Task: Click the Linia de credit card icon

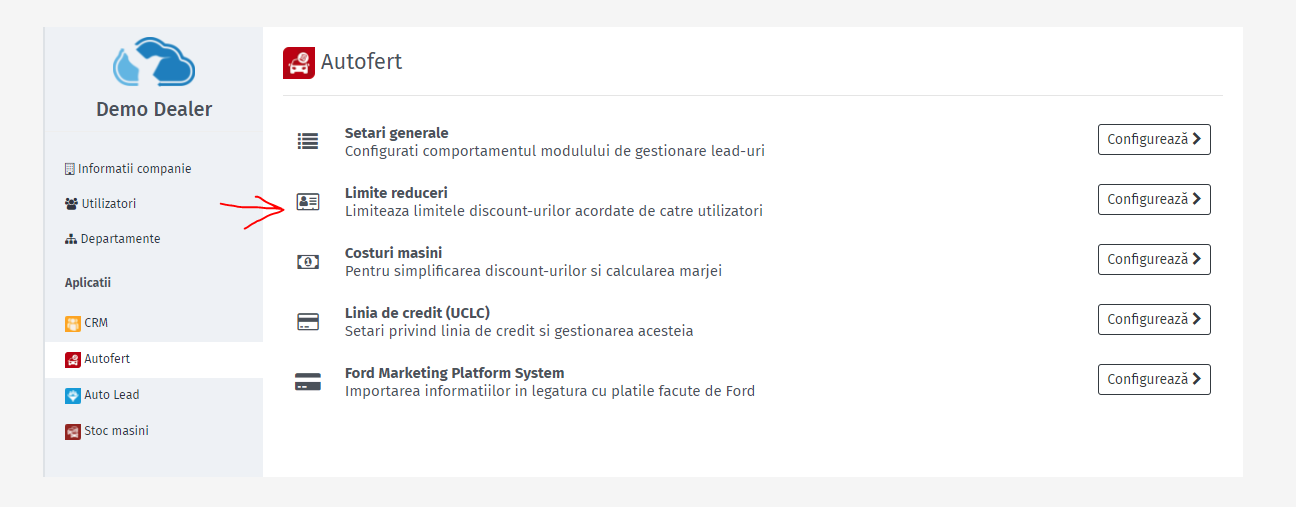Action: (308, 321)
